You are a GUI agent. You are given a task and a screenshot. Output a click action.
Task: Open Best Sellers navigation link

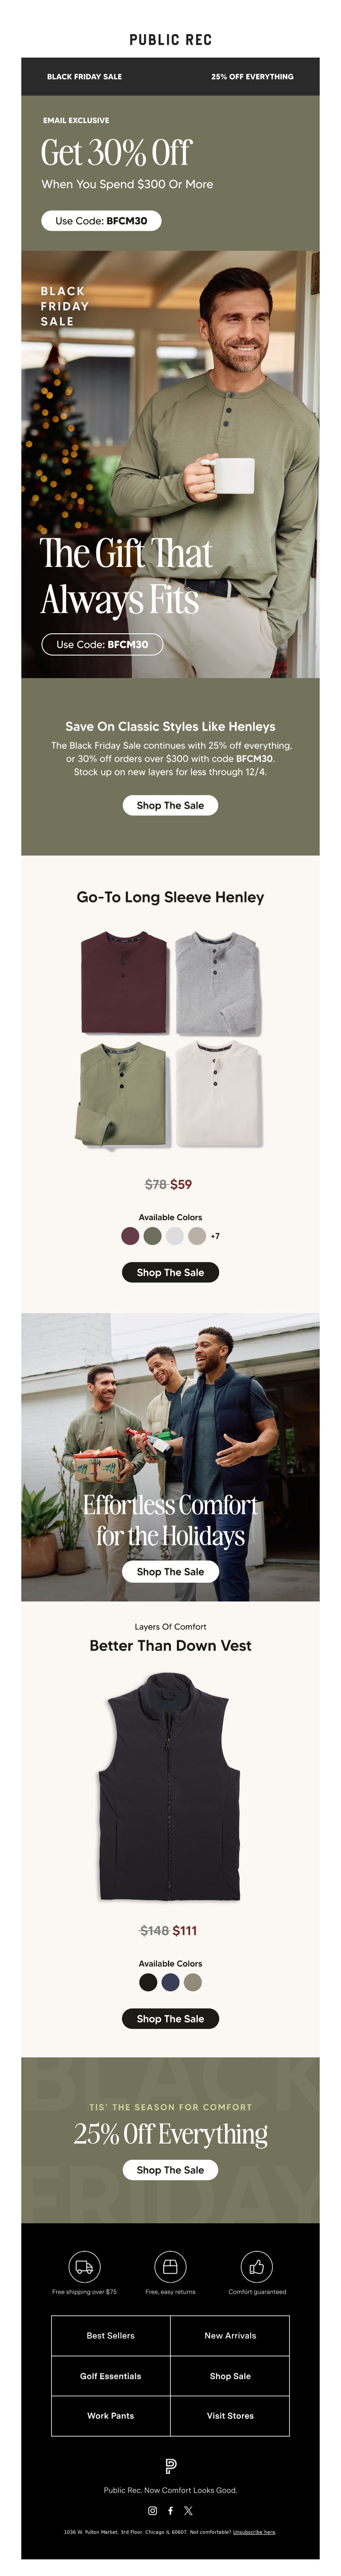pos(111,2335)
